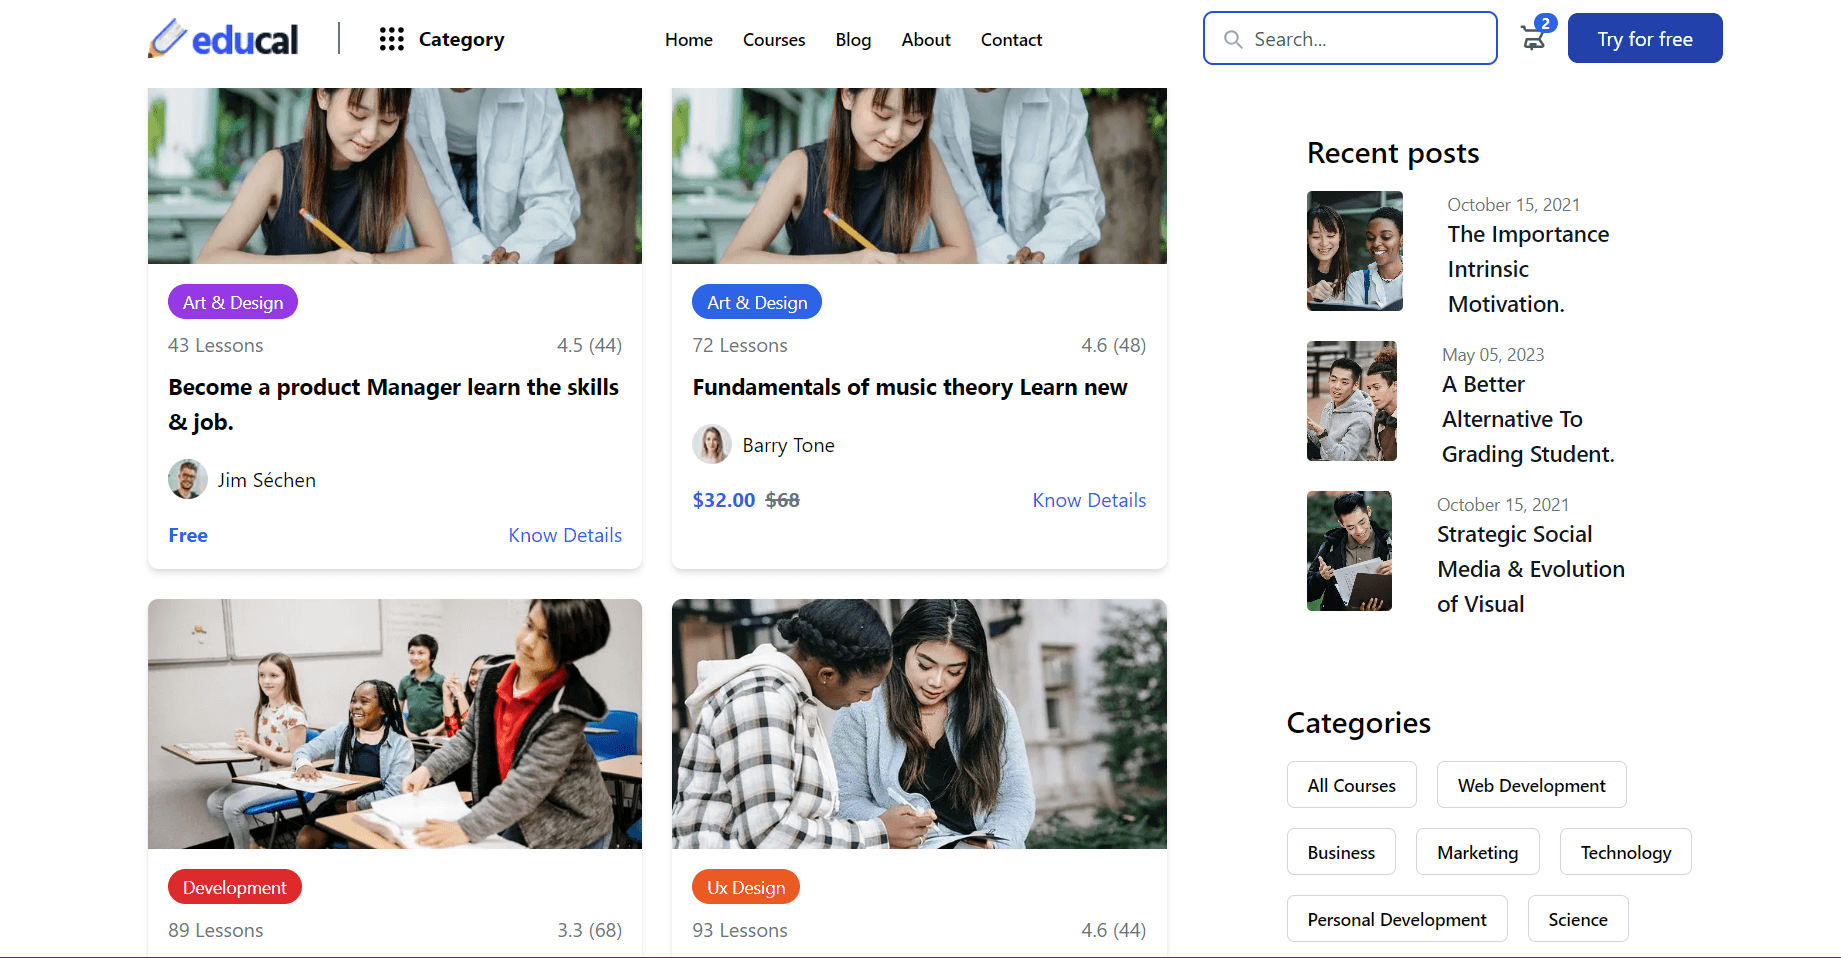Navigate to the Contact page
The image size is (1841, 958).
pos(1011,39)
